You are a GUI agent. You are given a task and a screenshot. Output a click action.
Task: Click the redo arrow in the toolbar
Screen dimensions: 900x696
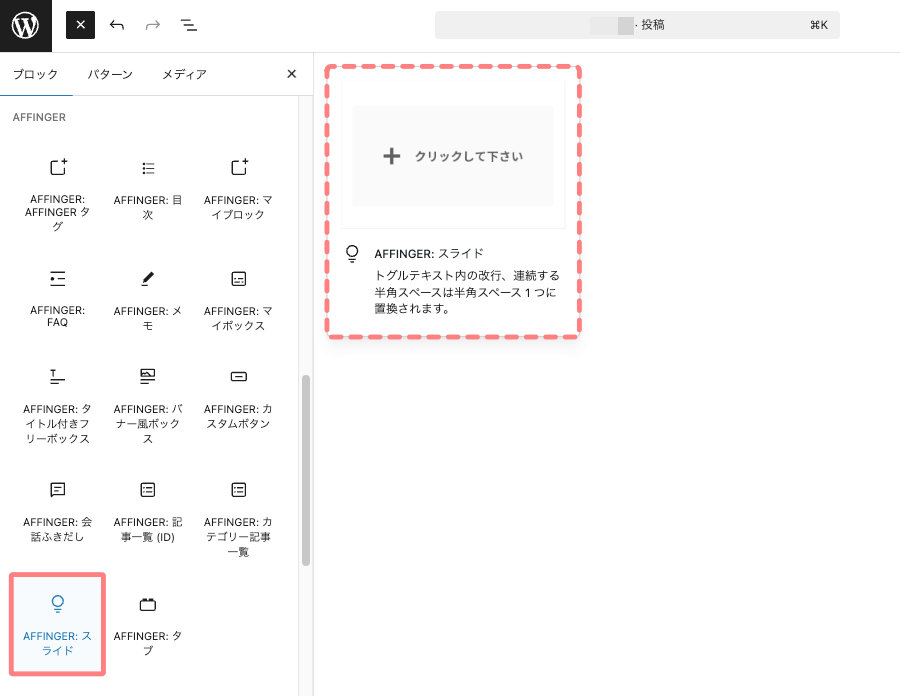pyautogui.click(x=153, y=25)
